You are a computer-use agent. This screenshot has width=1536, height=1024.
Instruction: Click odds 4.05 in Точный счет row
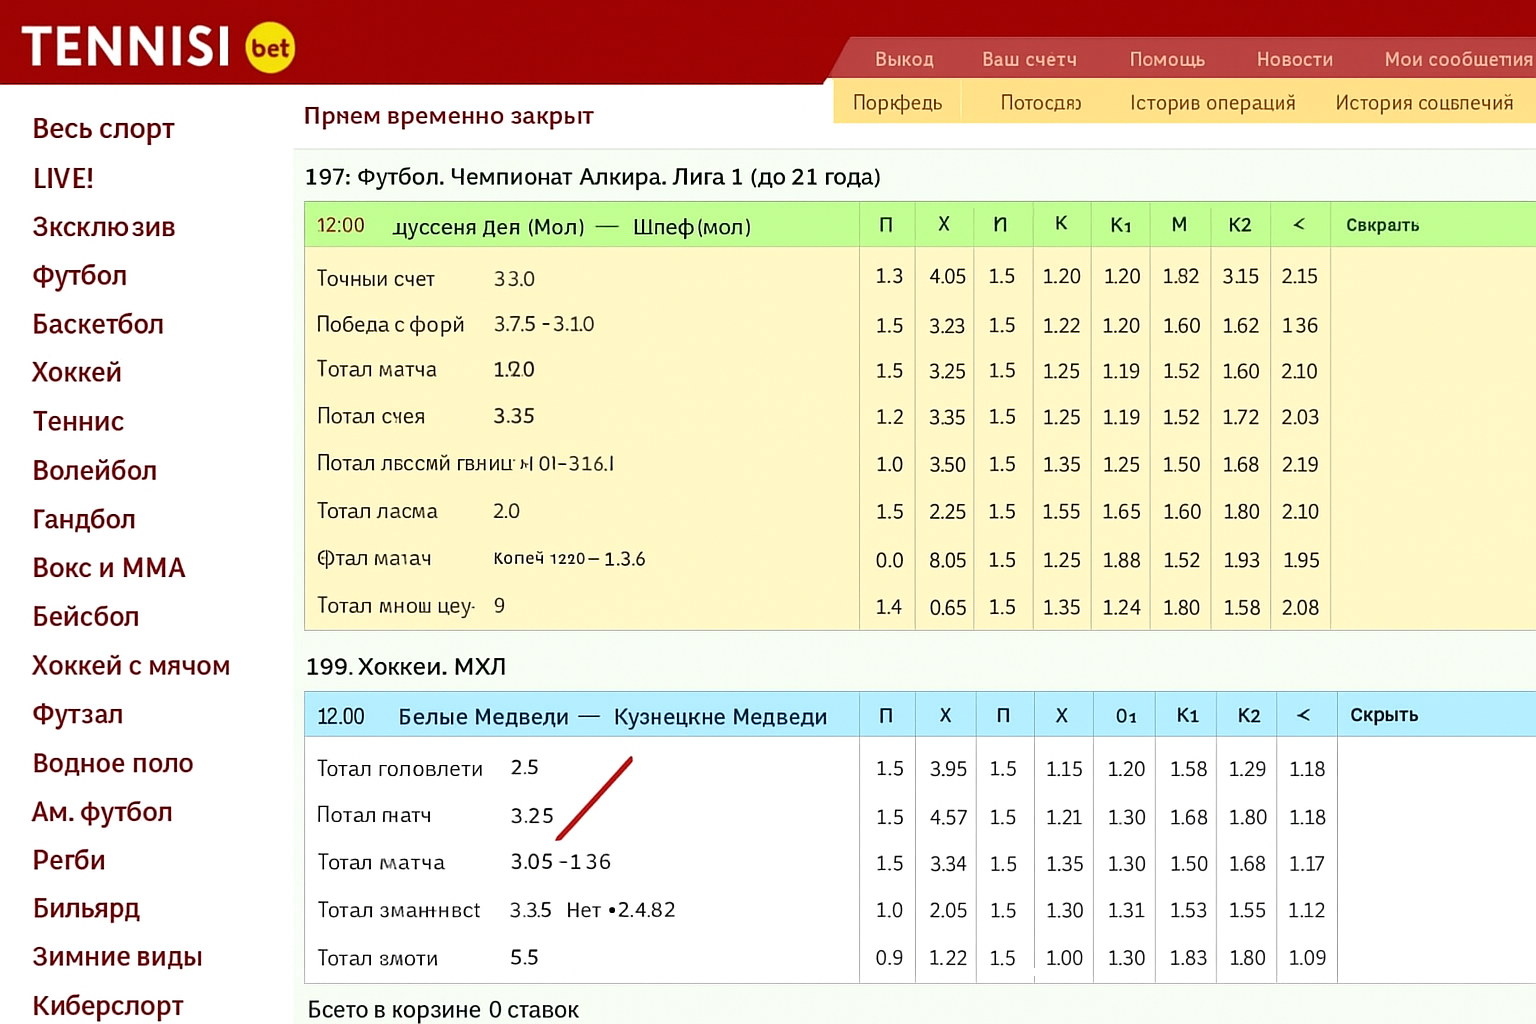[x=947, y=276]
